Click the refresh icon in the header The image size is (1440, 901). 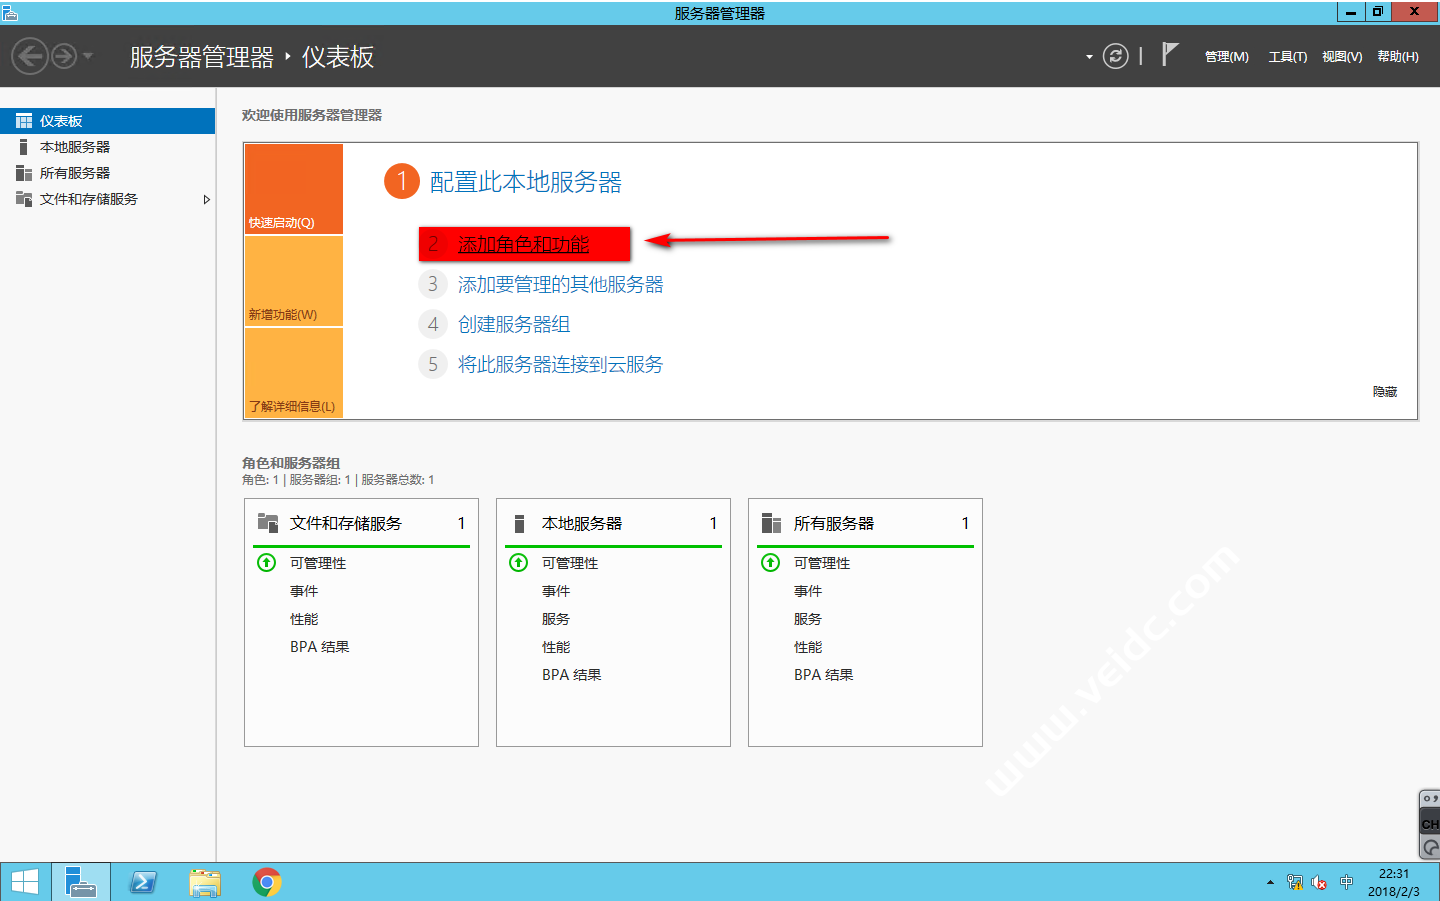[x=1115, y=56]
